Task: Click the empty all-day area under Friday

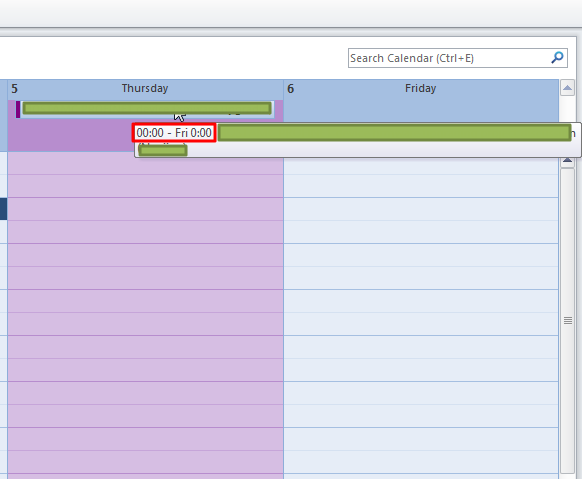Action: (421, 111)
